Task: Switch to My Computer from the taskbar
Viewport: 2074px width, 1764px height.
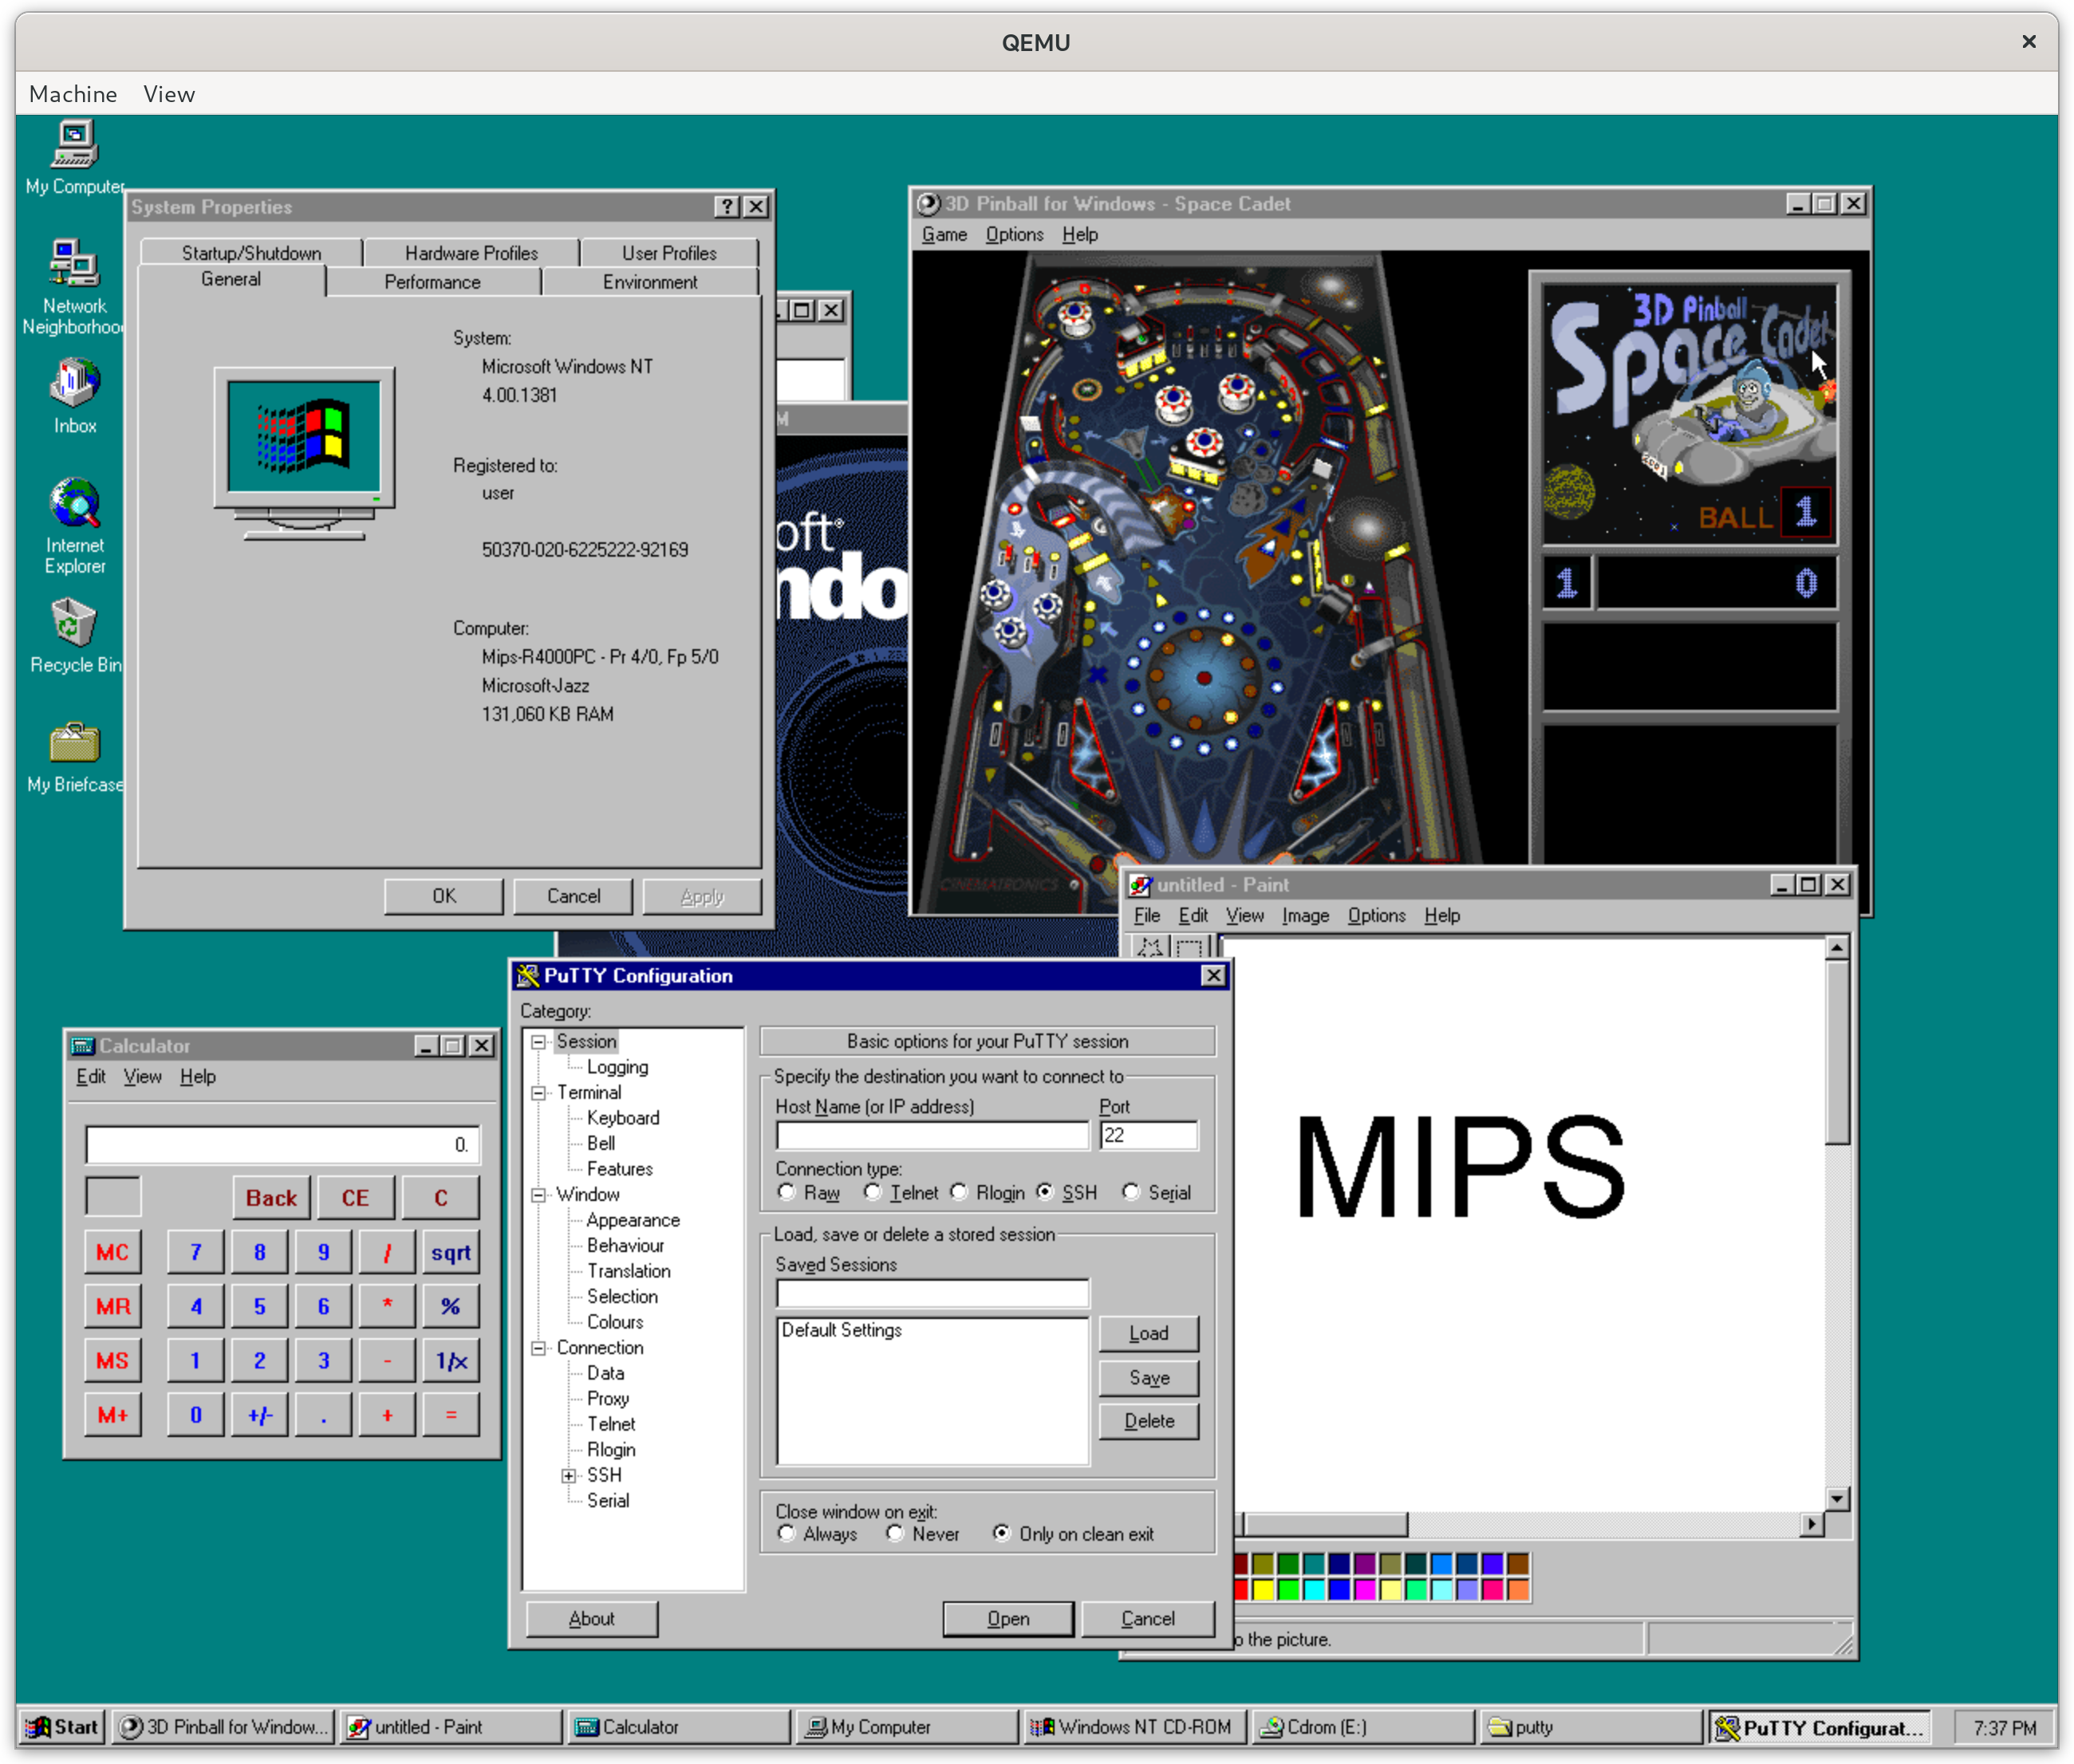Action: pyautogui.click(x=907, y=1727)
